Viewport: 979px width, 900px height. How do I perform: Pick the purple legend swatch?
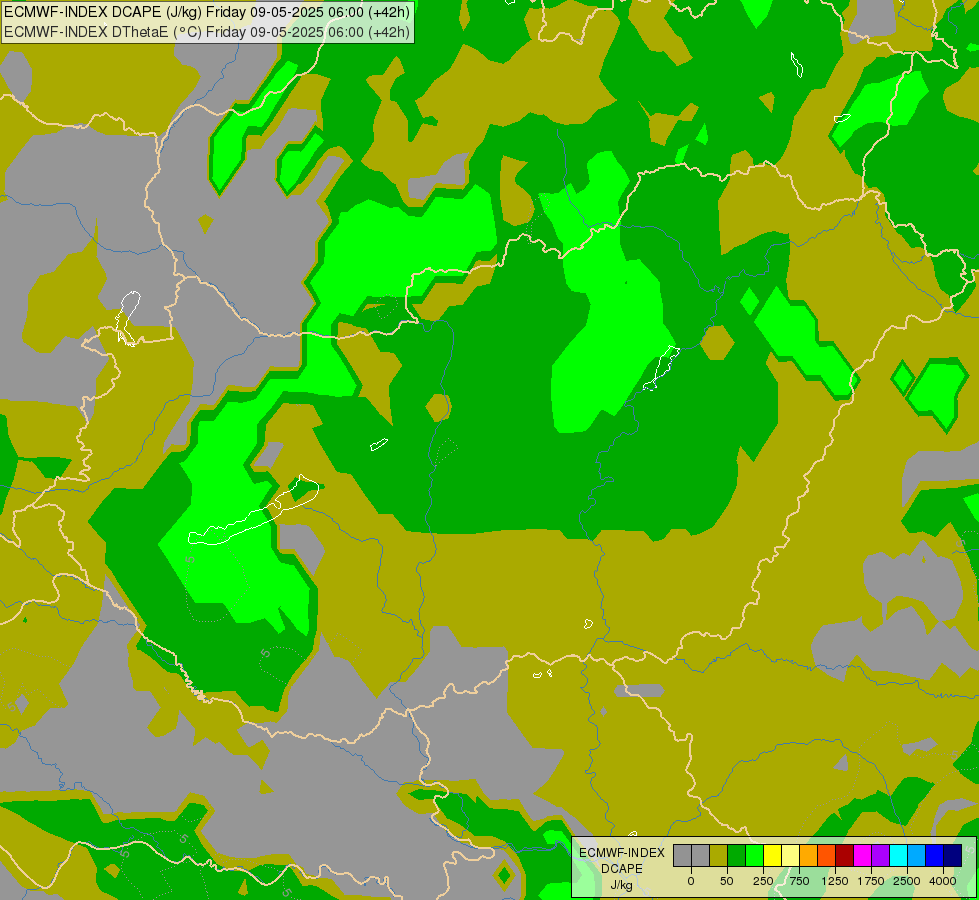(880, 855)
